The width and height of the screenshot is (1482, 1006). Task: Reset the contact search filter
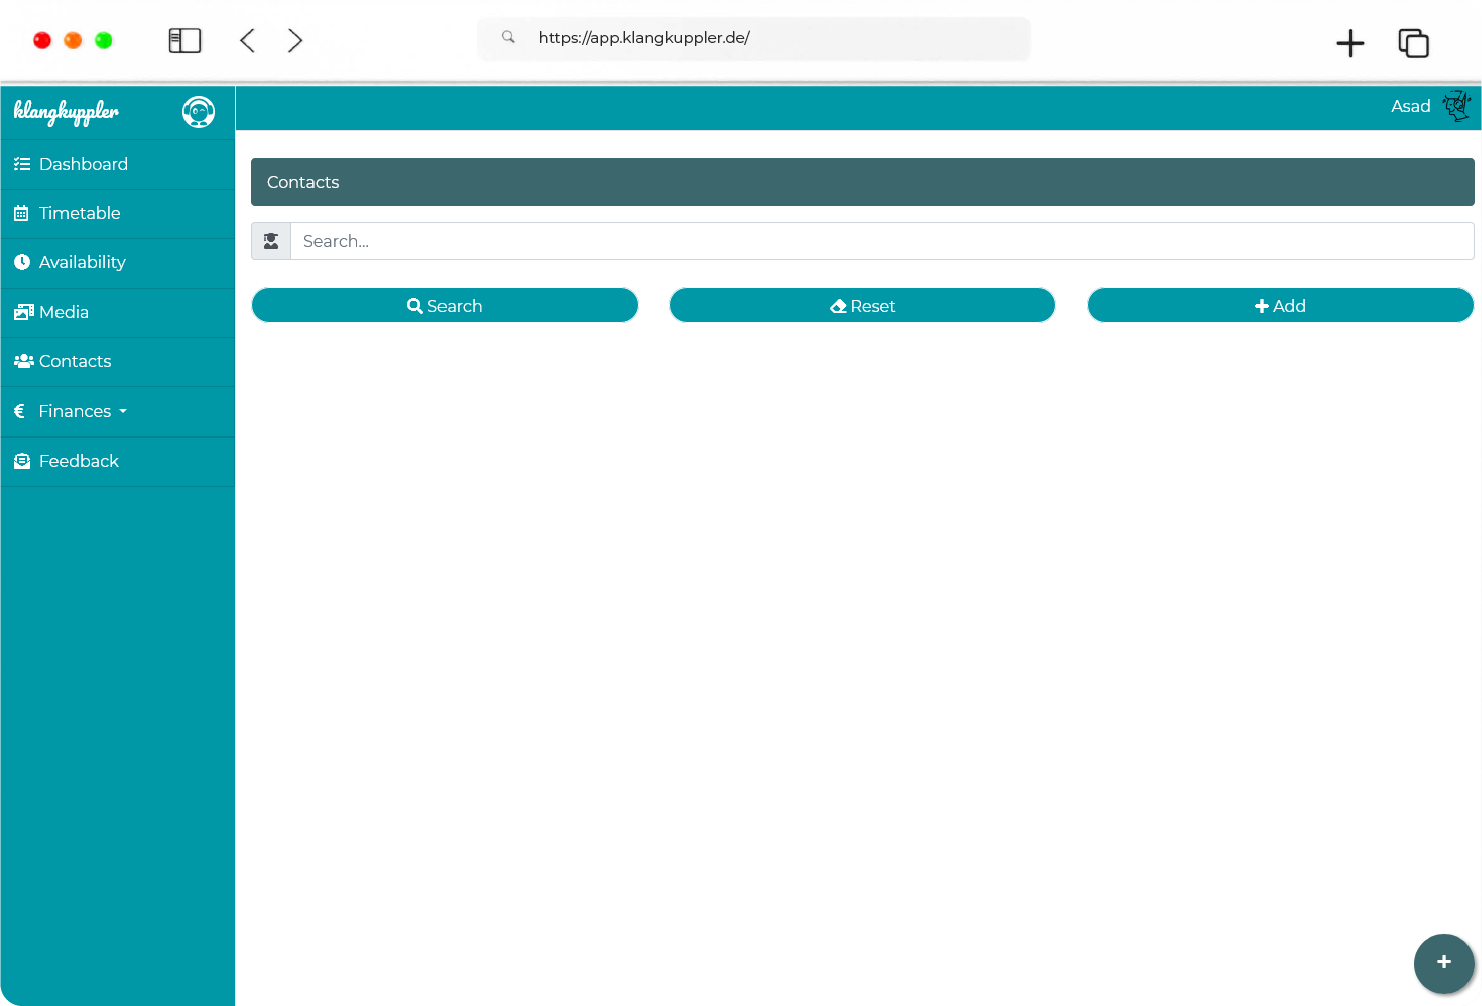[862, 306]
